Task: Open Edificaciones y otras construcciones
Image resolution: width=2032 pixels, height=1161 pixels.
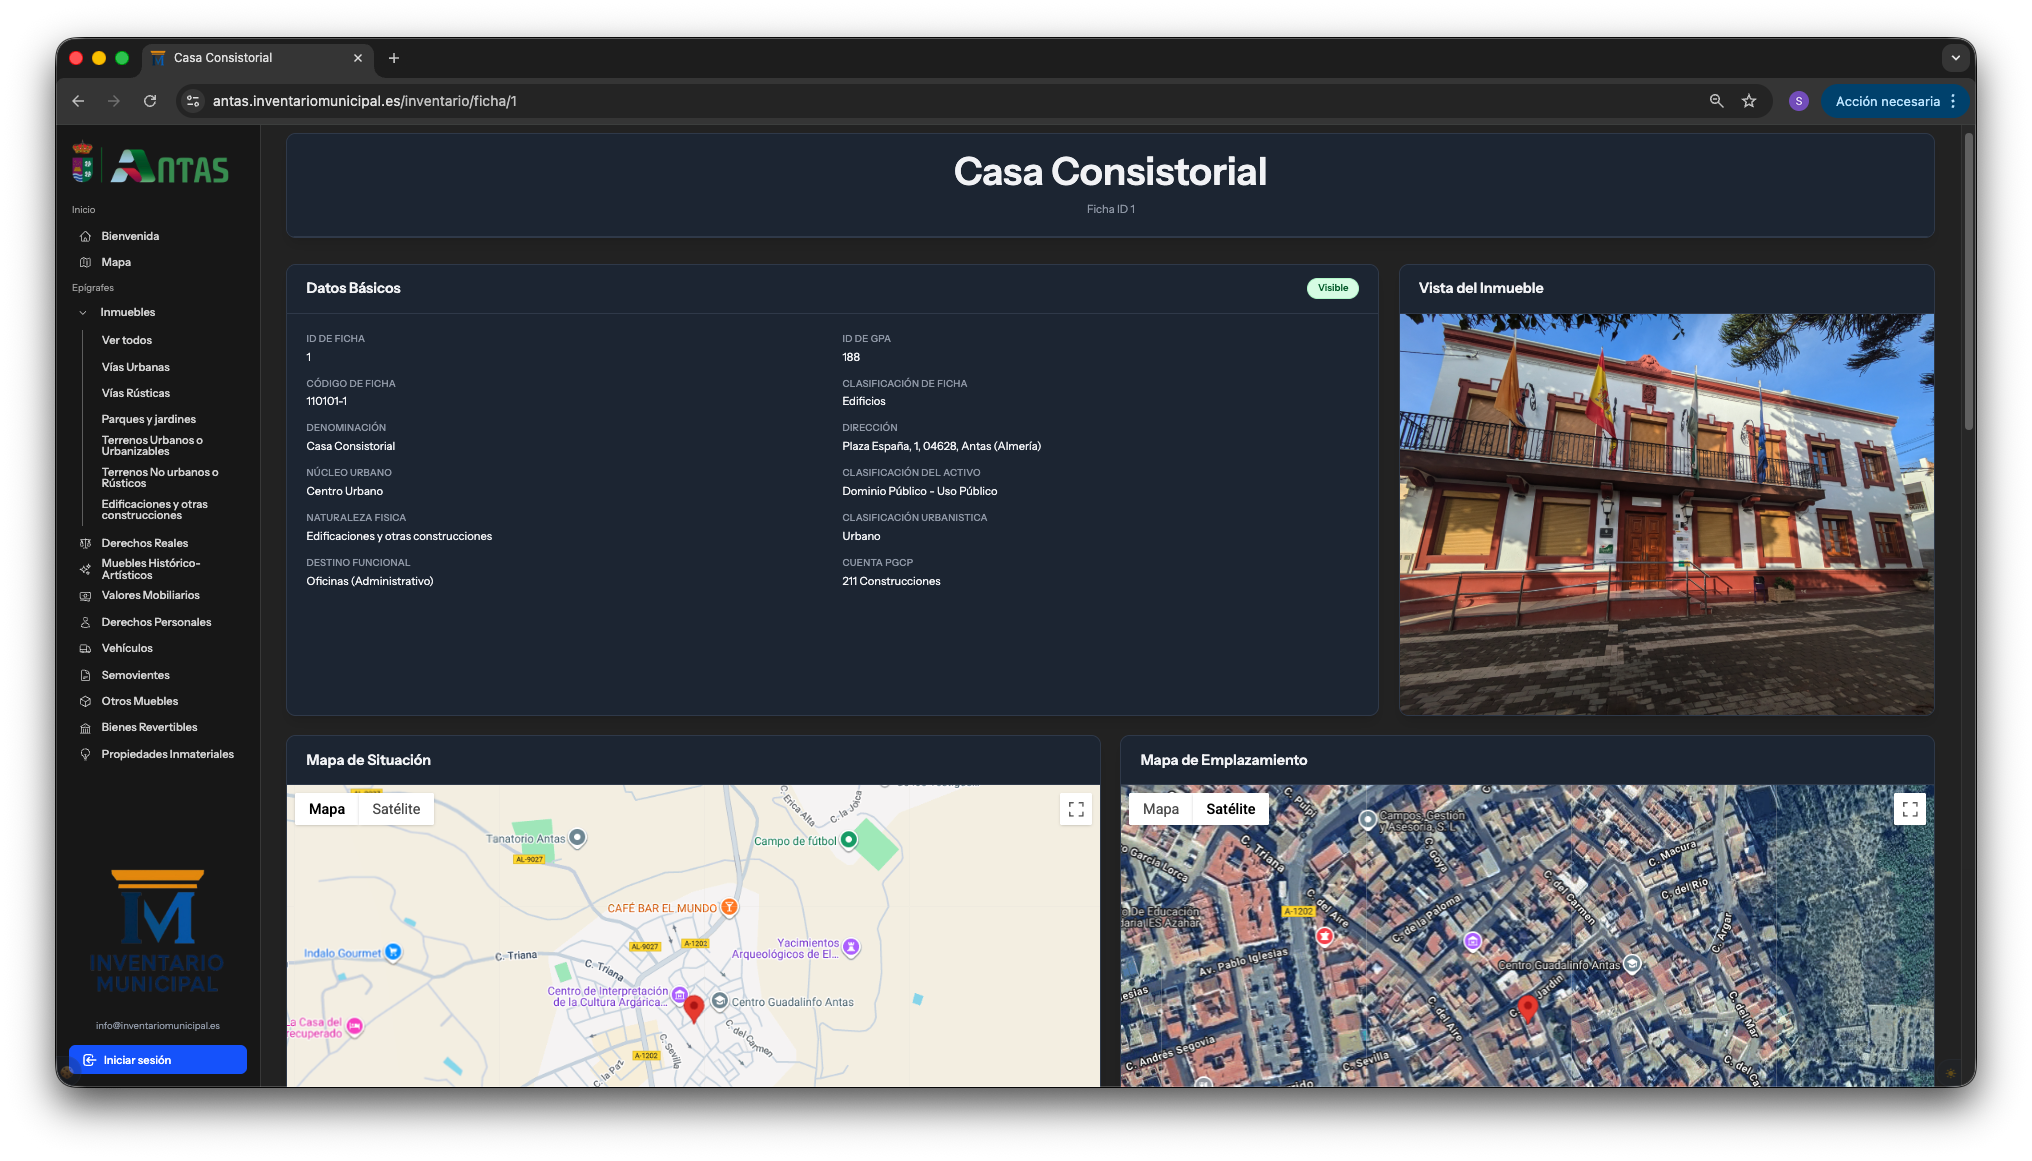Action: (x=155, y=509)
